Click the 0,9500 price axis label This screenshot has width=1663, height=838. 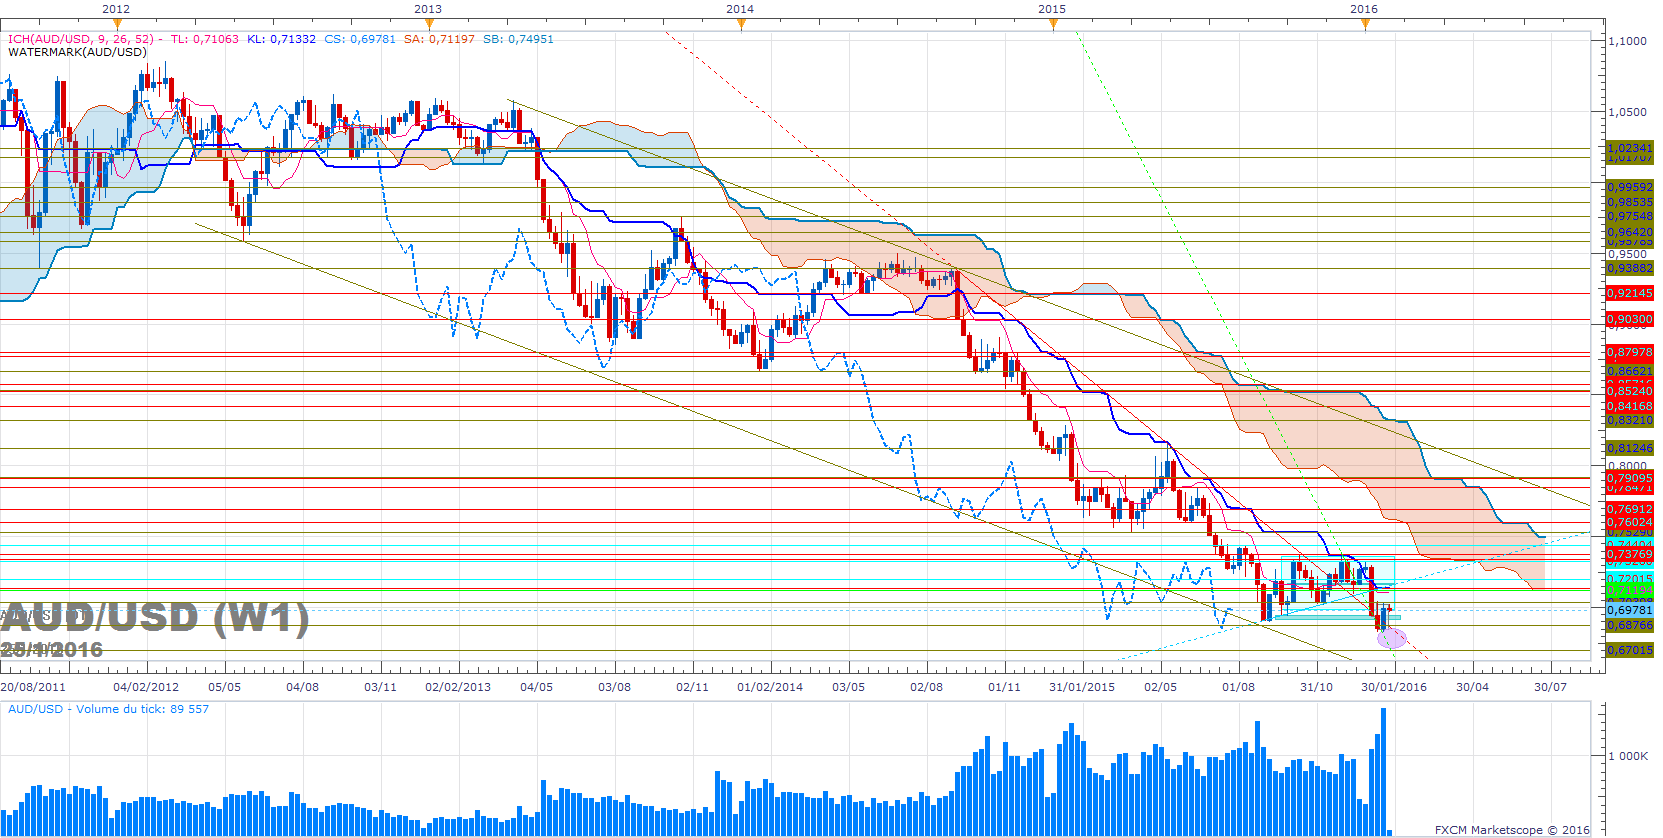coord(1628,254)
